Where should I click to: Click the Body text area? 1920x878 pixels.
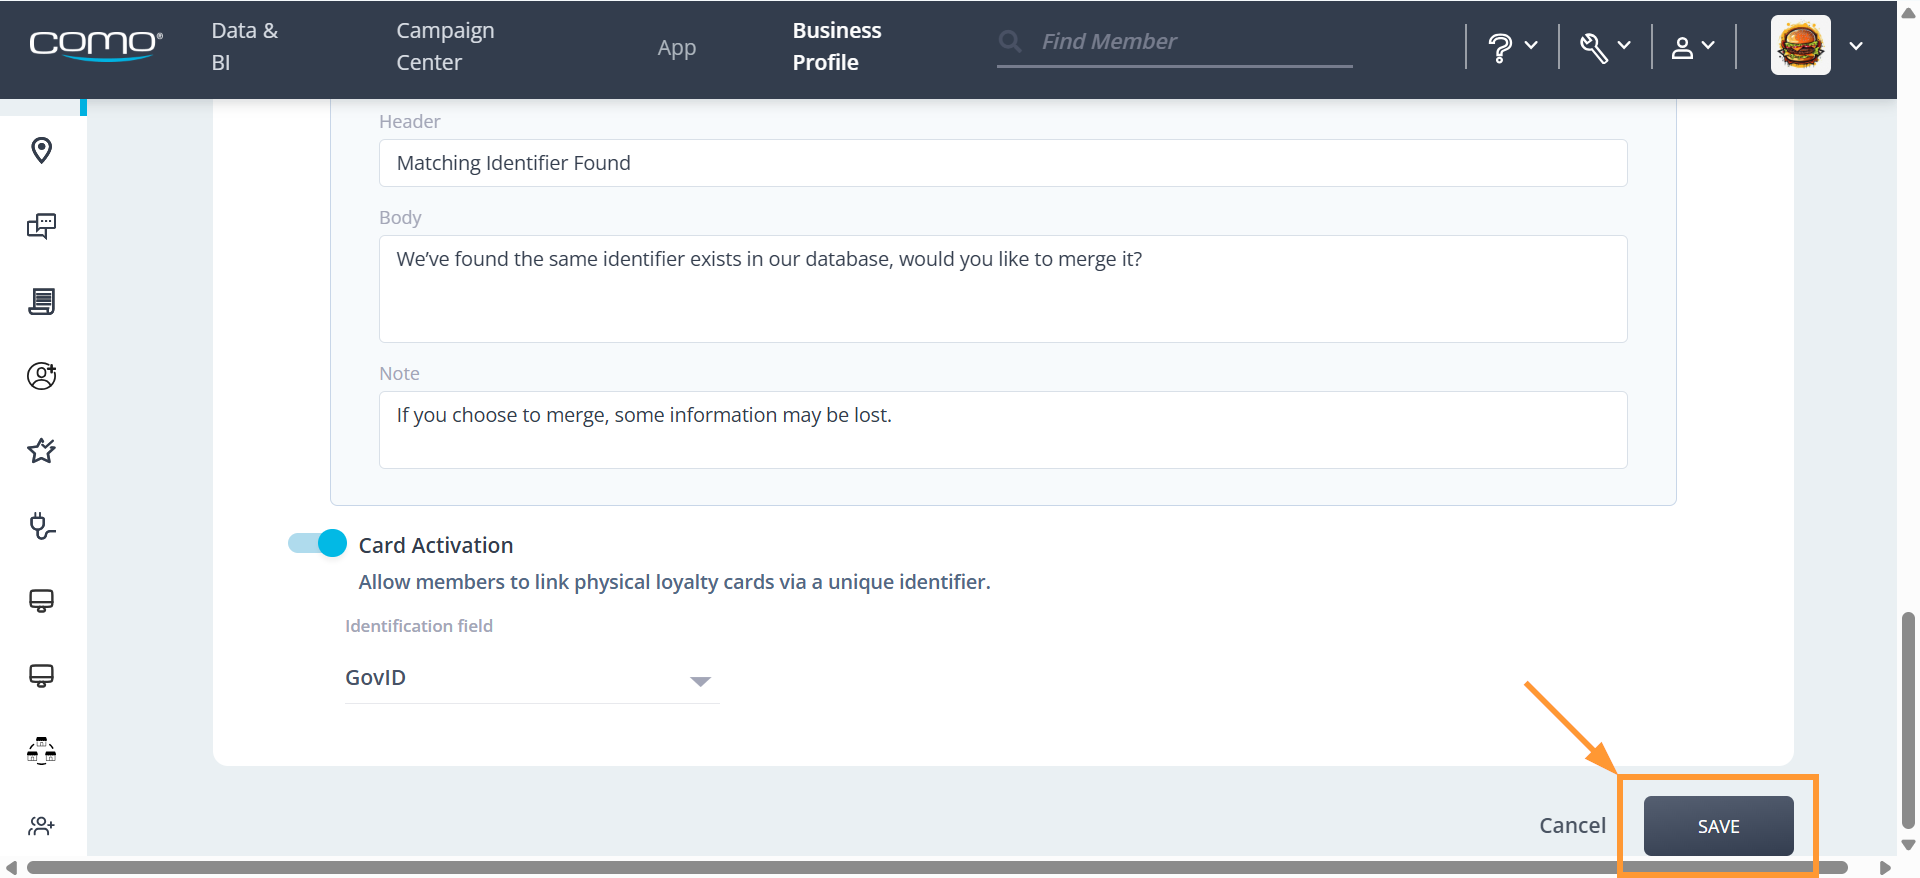[1003, 289]
